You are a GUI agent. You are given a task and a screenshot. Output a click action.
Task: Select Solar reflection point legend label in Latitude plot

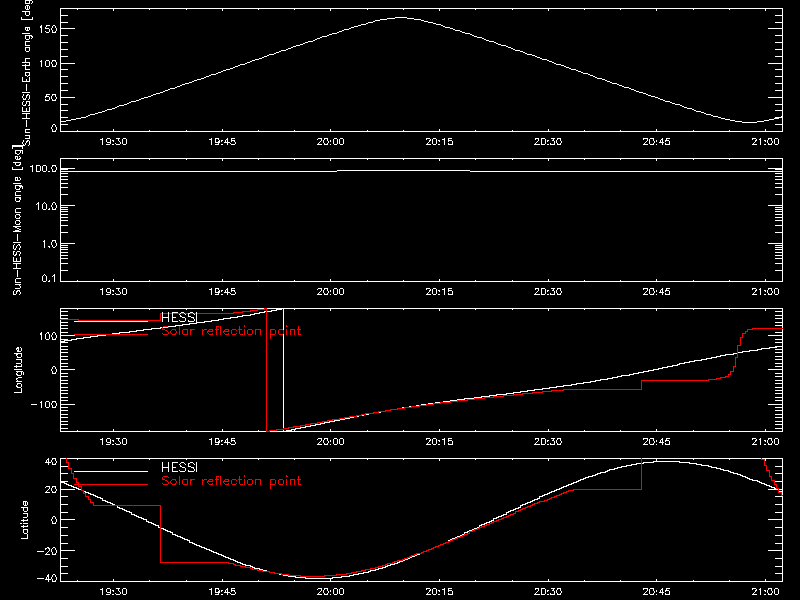click(x=231, y=481)
